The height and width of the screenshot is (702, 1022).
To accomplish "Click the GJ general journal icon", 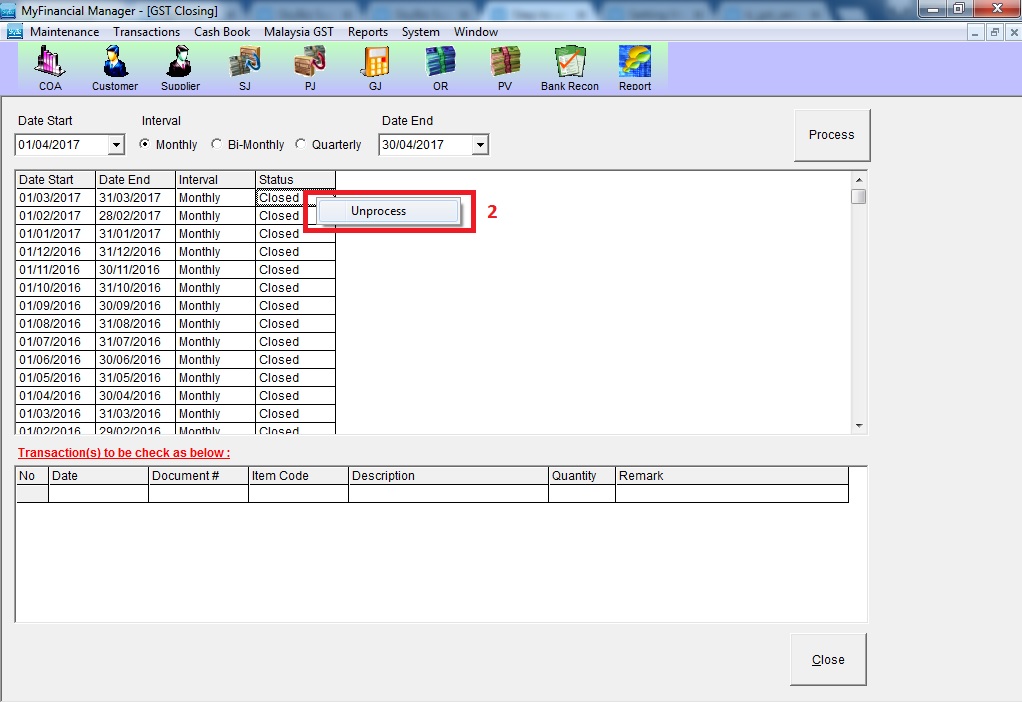I will point(375,67).
